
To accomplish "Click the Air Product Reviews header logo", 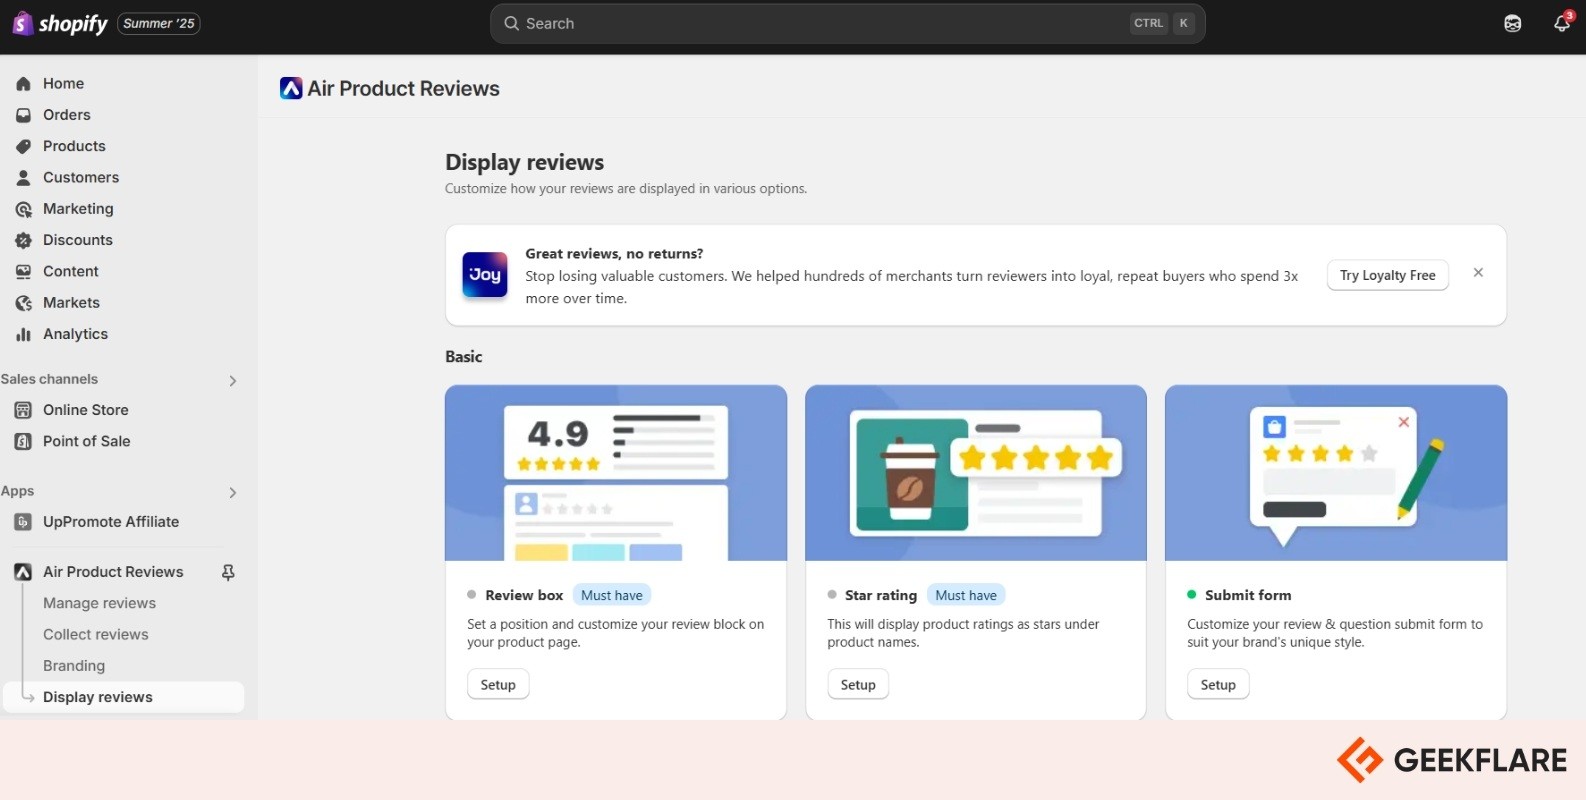I will pyautogui.click(x=291, y=88).
